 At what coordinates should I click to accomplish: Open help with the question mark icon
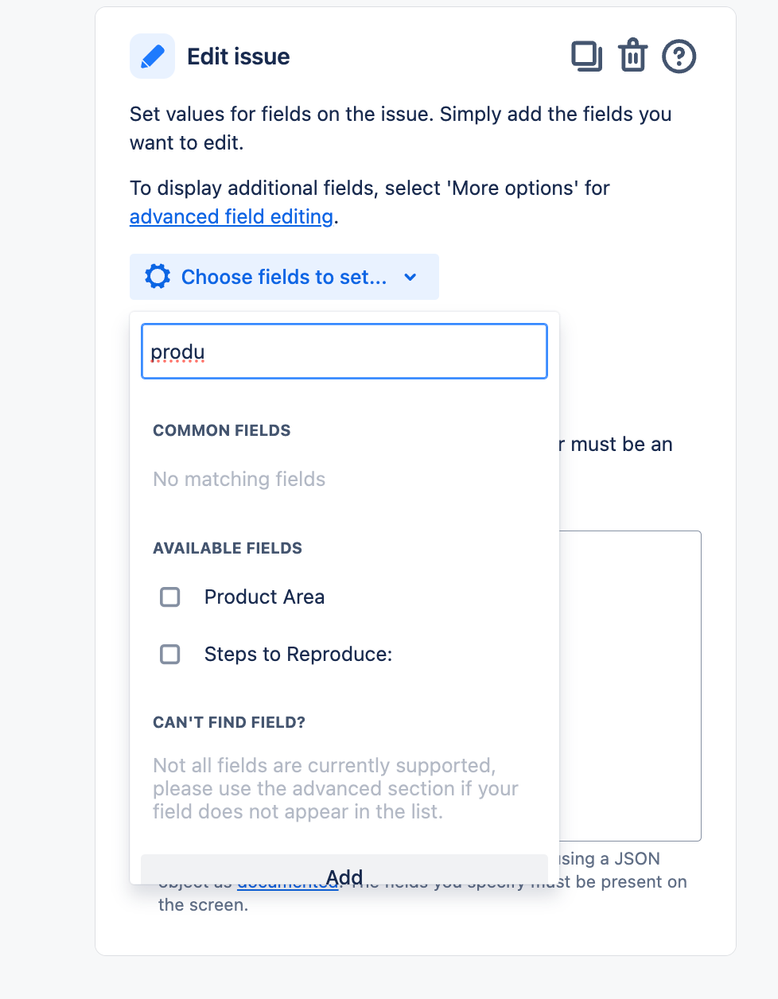coord(679,57)
